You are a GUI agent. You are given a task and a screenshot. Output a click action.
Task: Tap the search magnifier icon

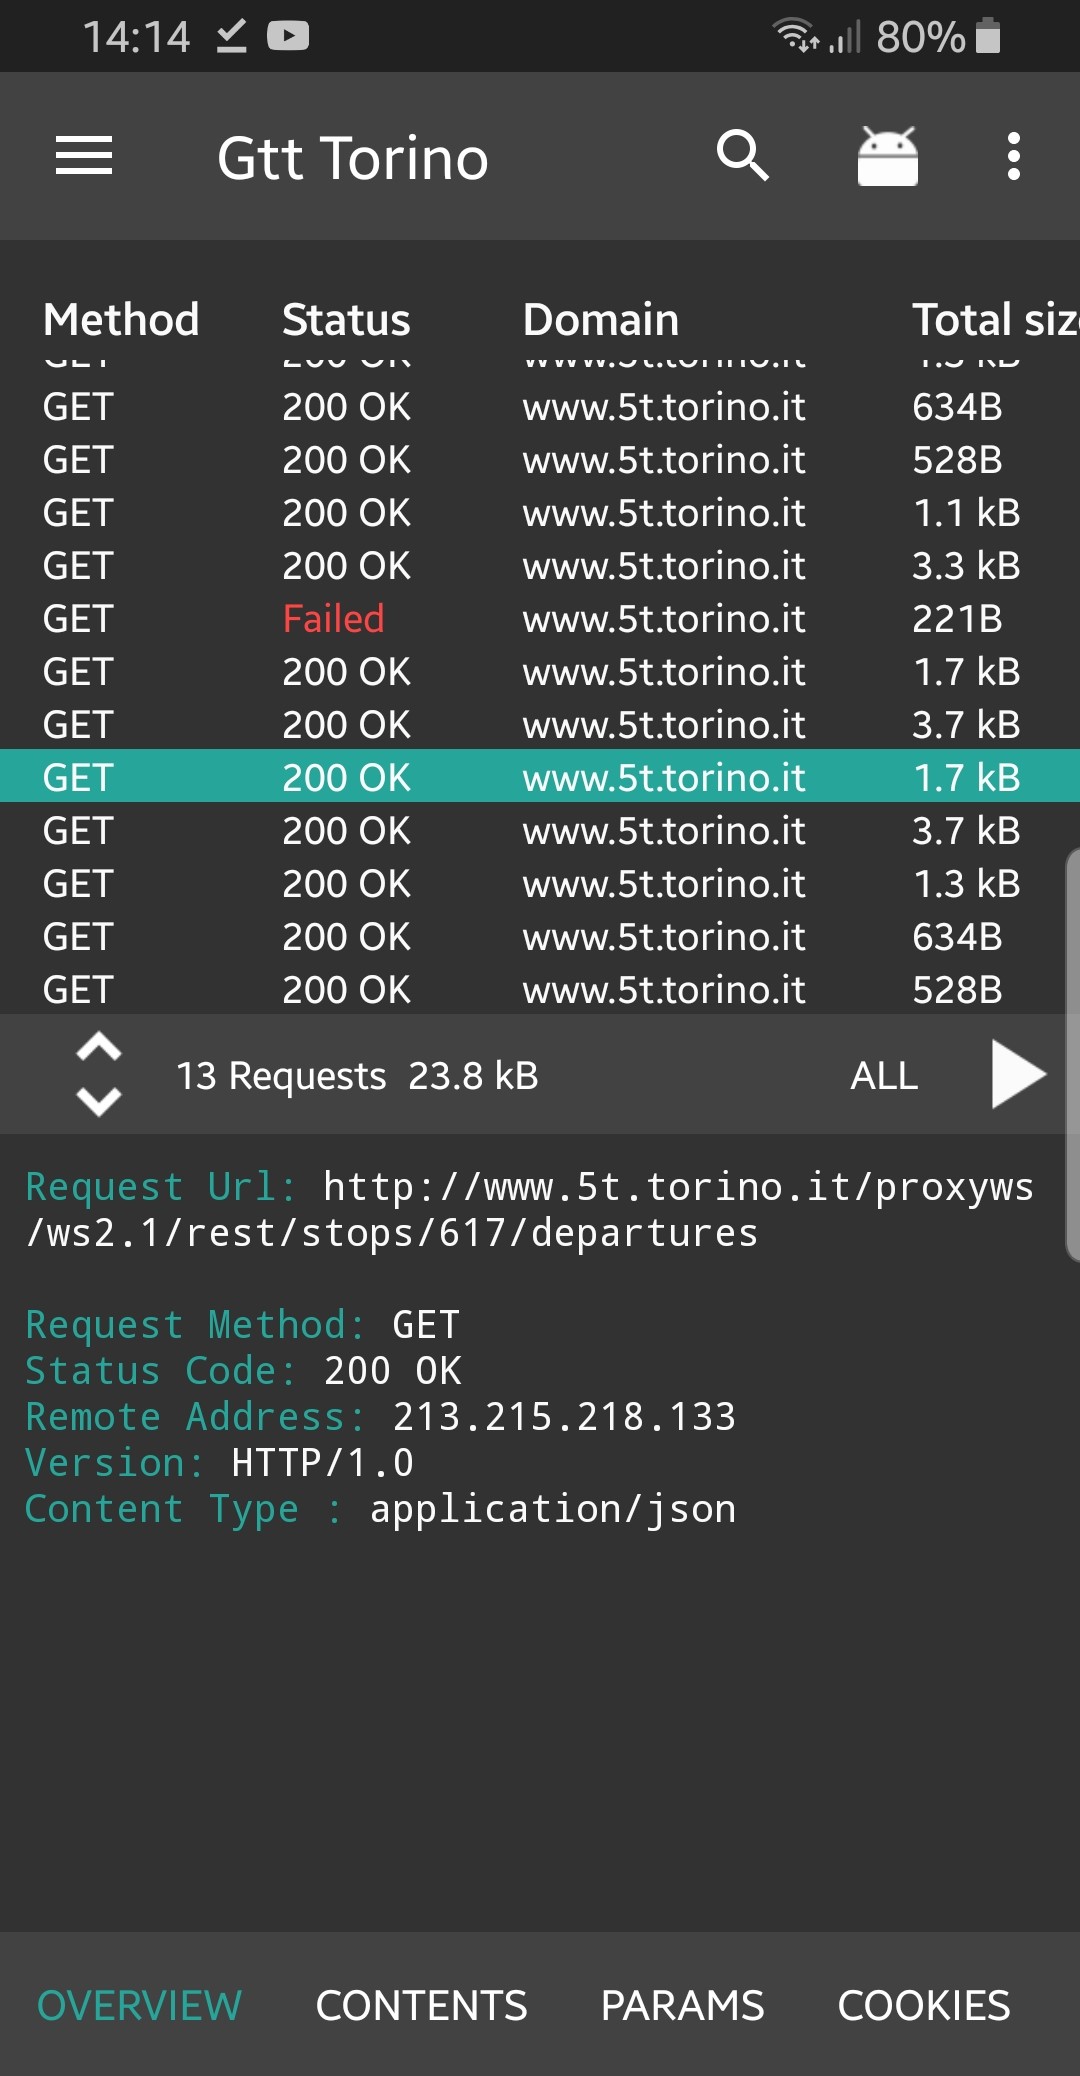click(742, 156)
